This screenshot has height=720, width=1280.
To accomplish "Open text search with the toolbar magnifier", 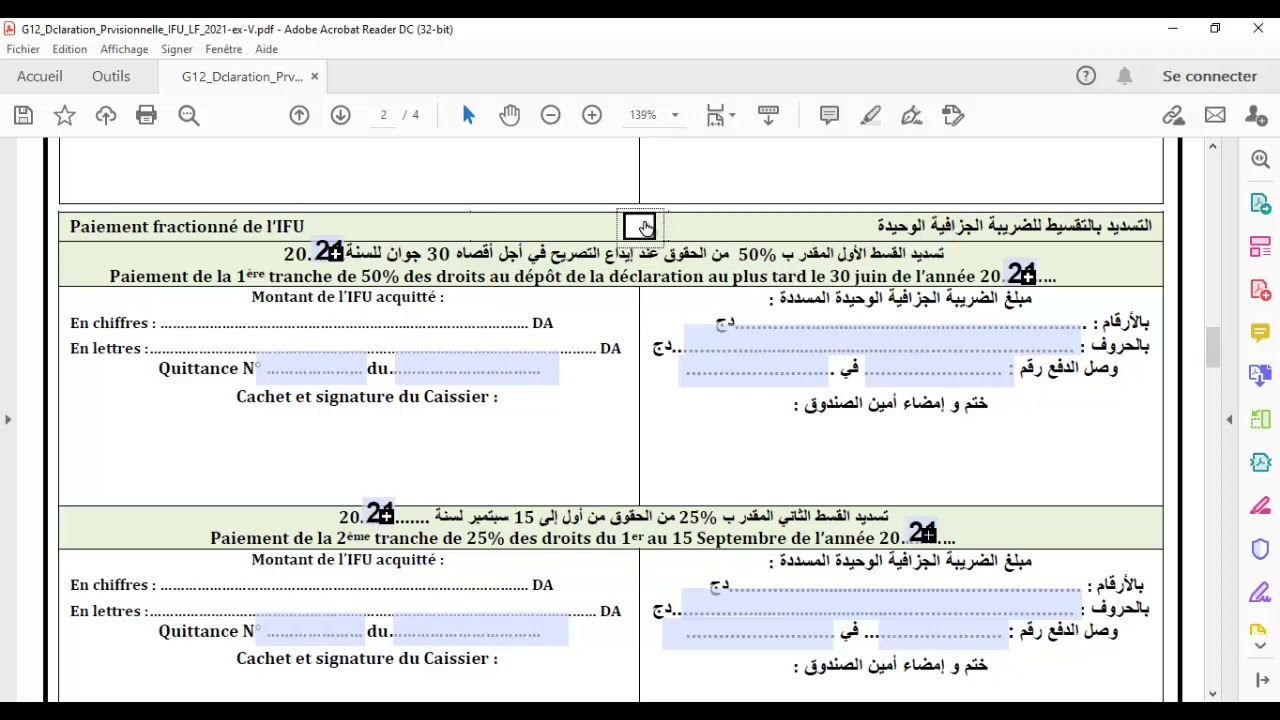I will [x=189, y=115].
